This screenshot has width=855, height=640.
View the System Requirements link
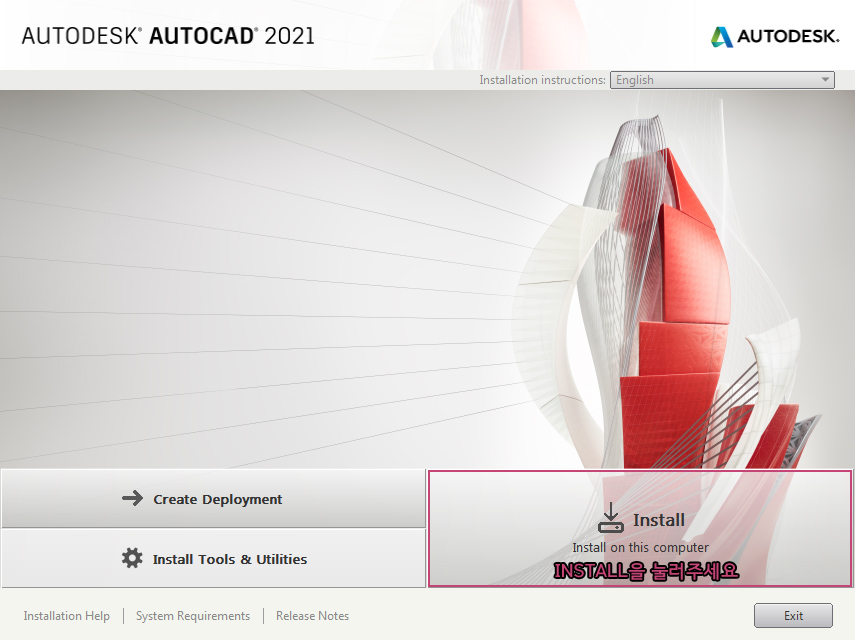click(192, 615)
